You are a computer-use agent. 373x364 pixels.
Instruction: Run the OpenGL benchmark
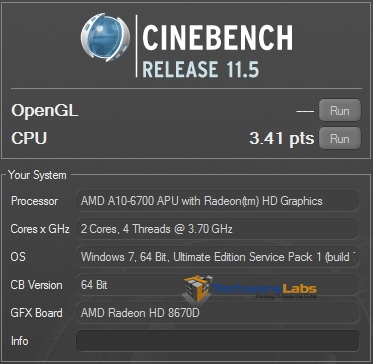[340, 110]
